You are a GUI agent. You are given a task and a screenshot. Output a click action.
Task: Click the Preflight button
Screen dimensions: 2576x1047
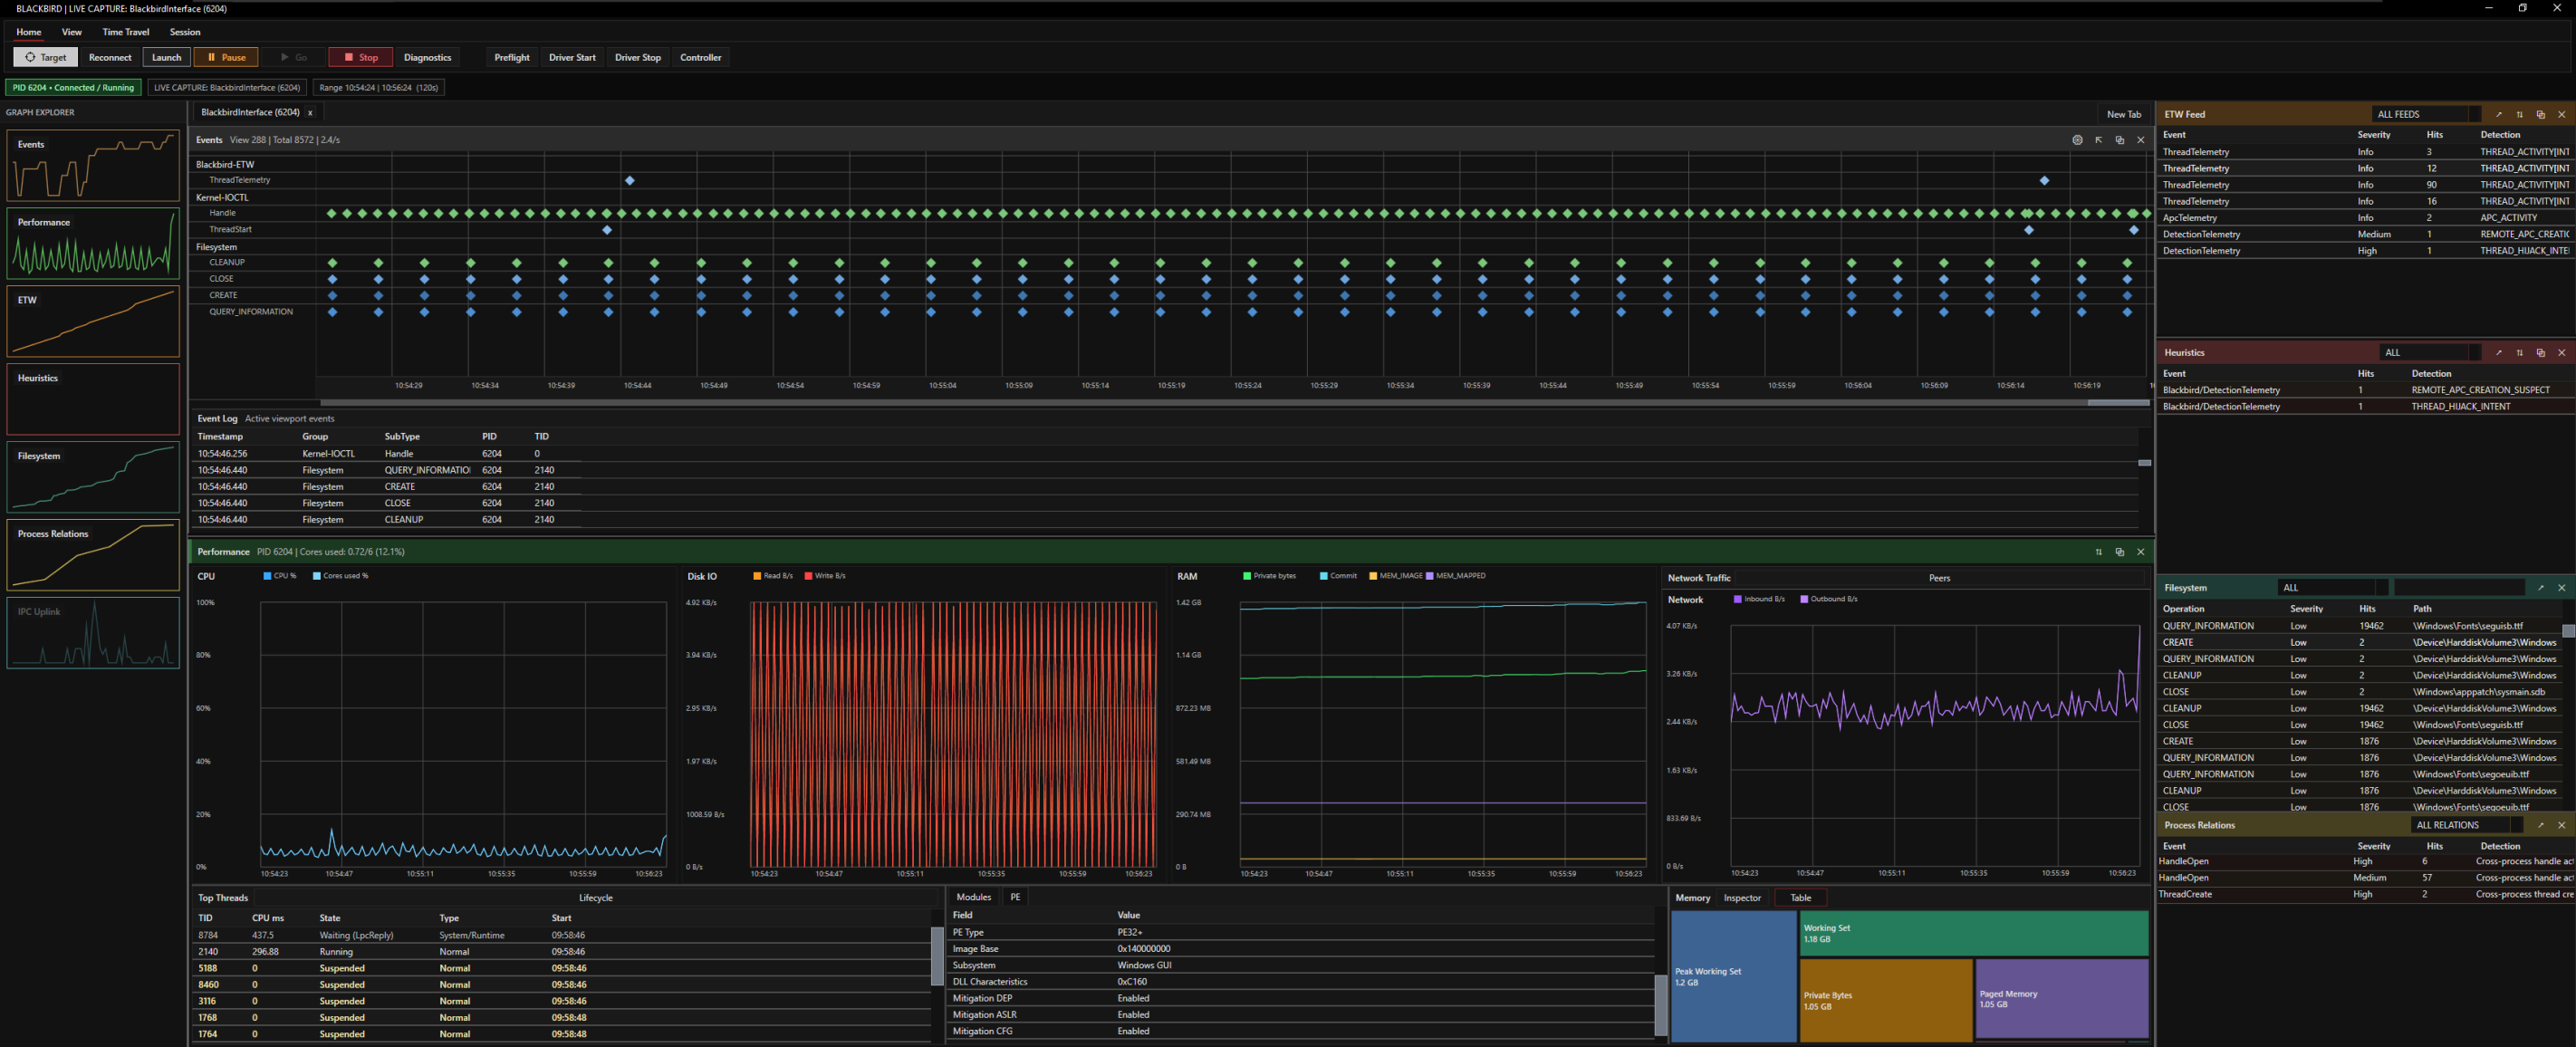(511, 57)
